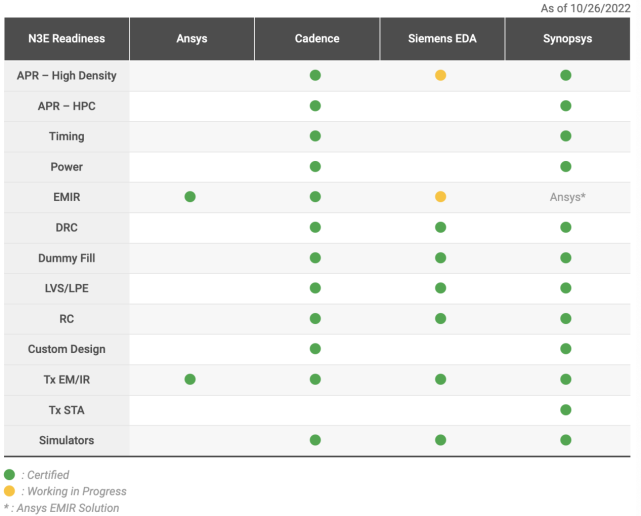Image resolution: width=641 pixels, height=516 pixels.
Task: Click Siemens EDA green dot in Simulators row
Action: tap(440, 440)
